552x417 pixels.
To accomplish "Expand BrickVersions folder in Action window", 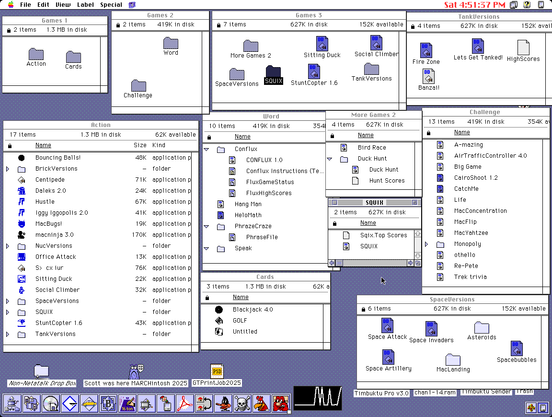I will [7, 169].
